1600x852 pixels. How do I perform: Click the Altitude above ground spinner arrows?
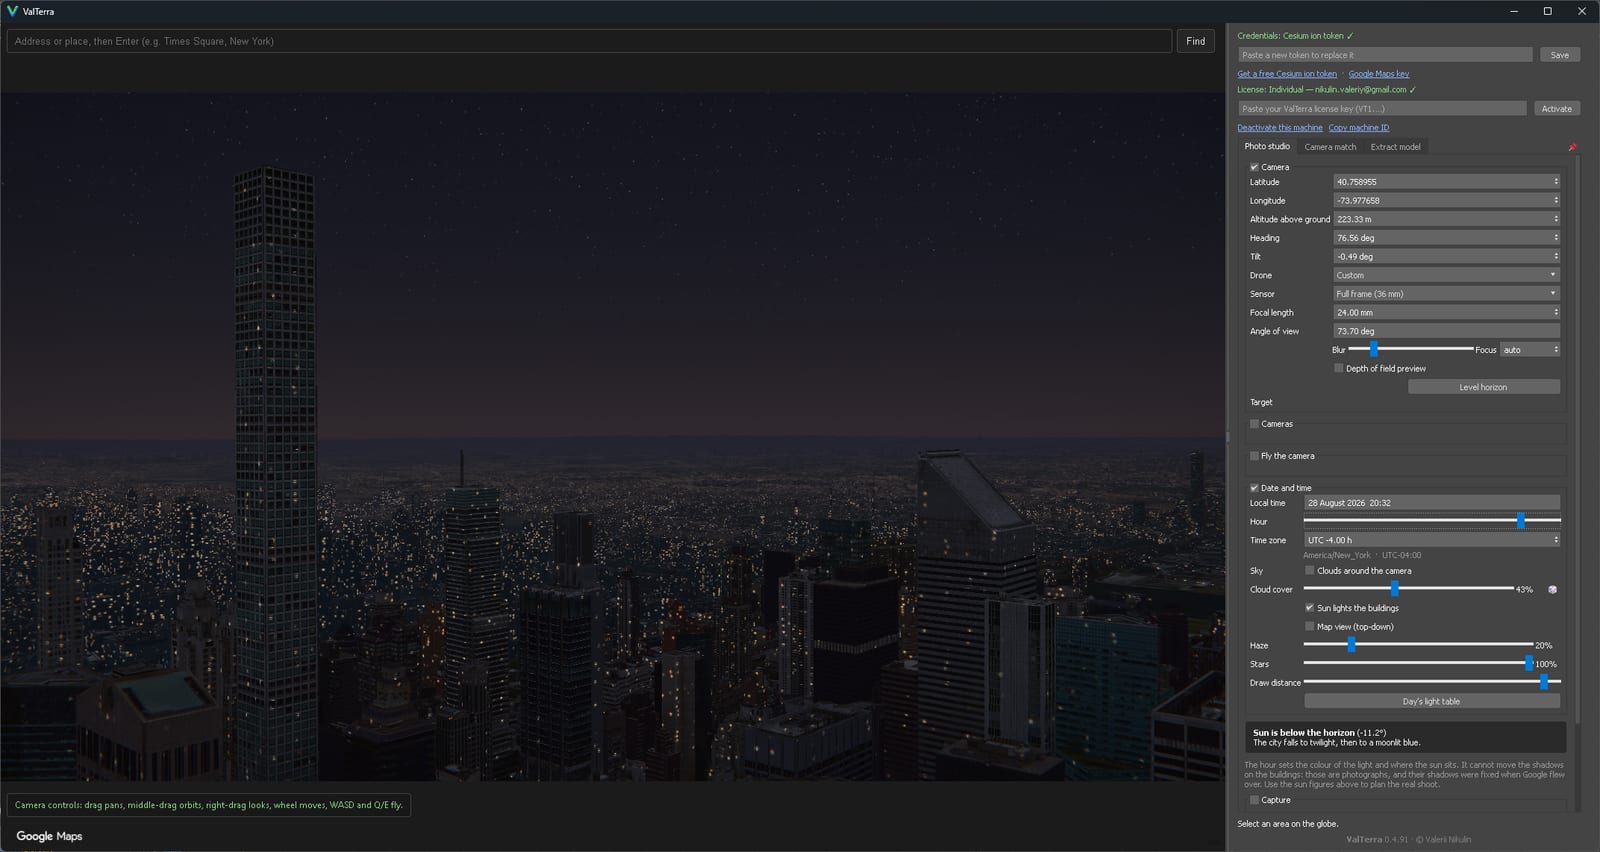(x=1556, y=219)
